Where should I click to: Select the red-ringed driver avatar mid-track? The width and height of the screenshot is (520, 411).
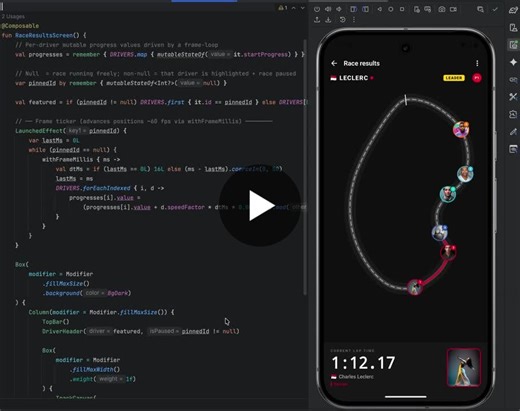point(448,252)
